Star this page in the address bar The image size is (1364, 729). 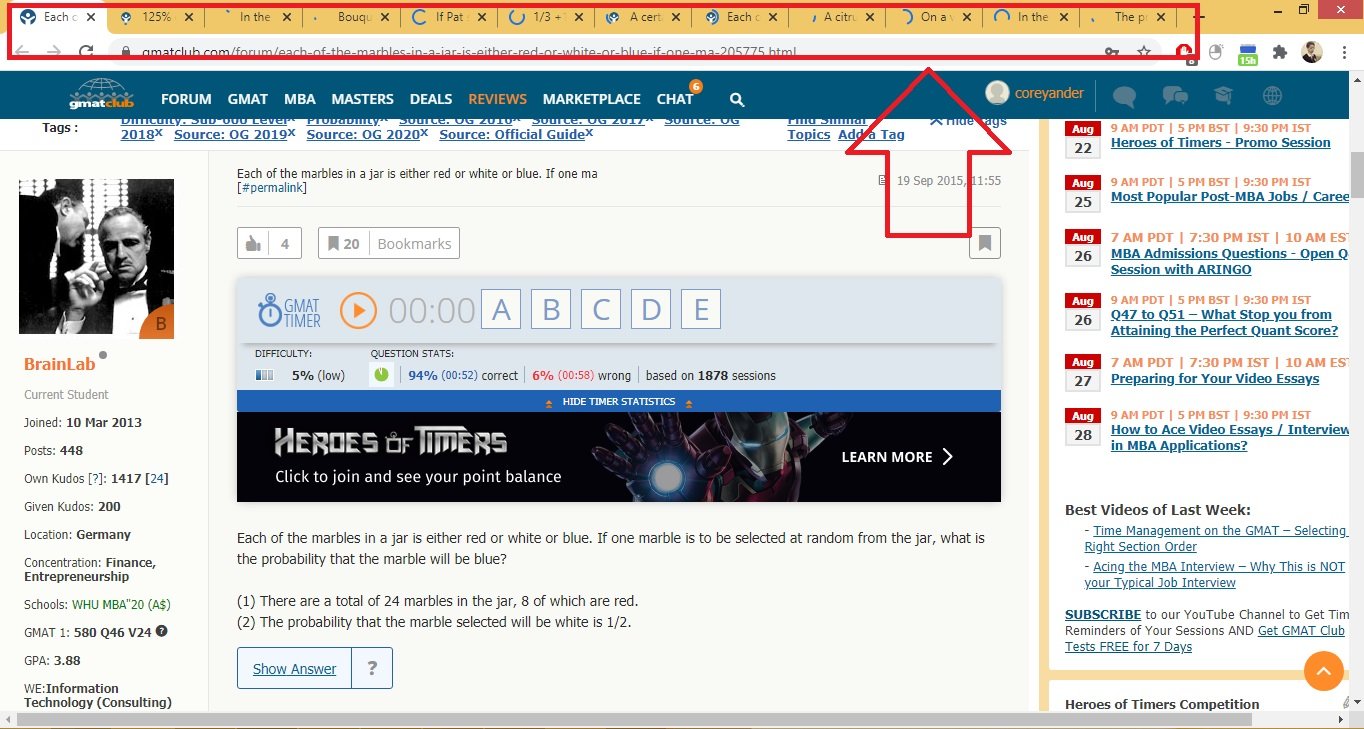click(x=1144, y=53)
